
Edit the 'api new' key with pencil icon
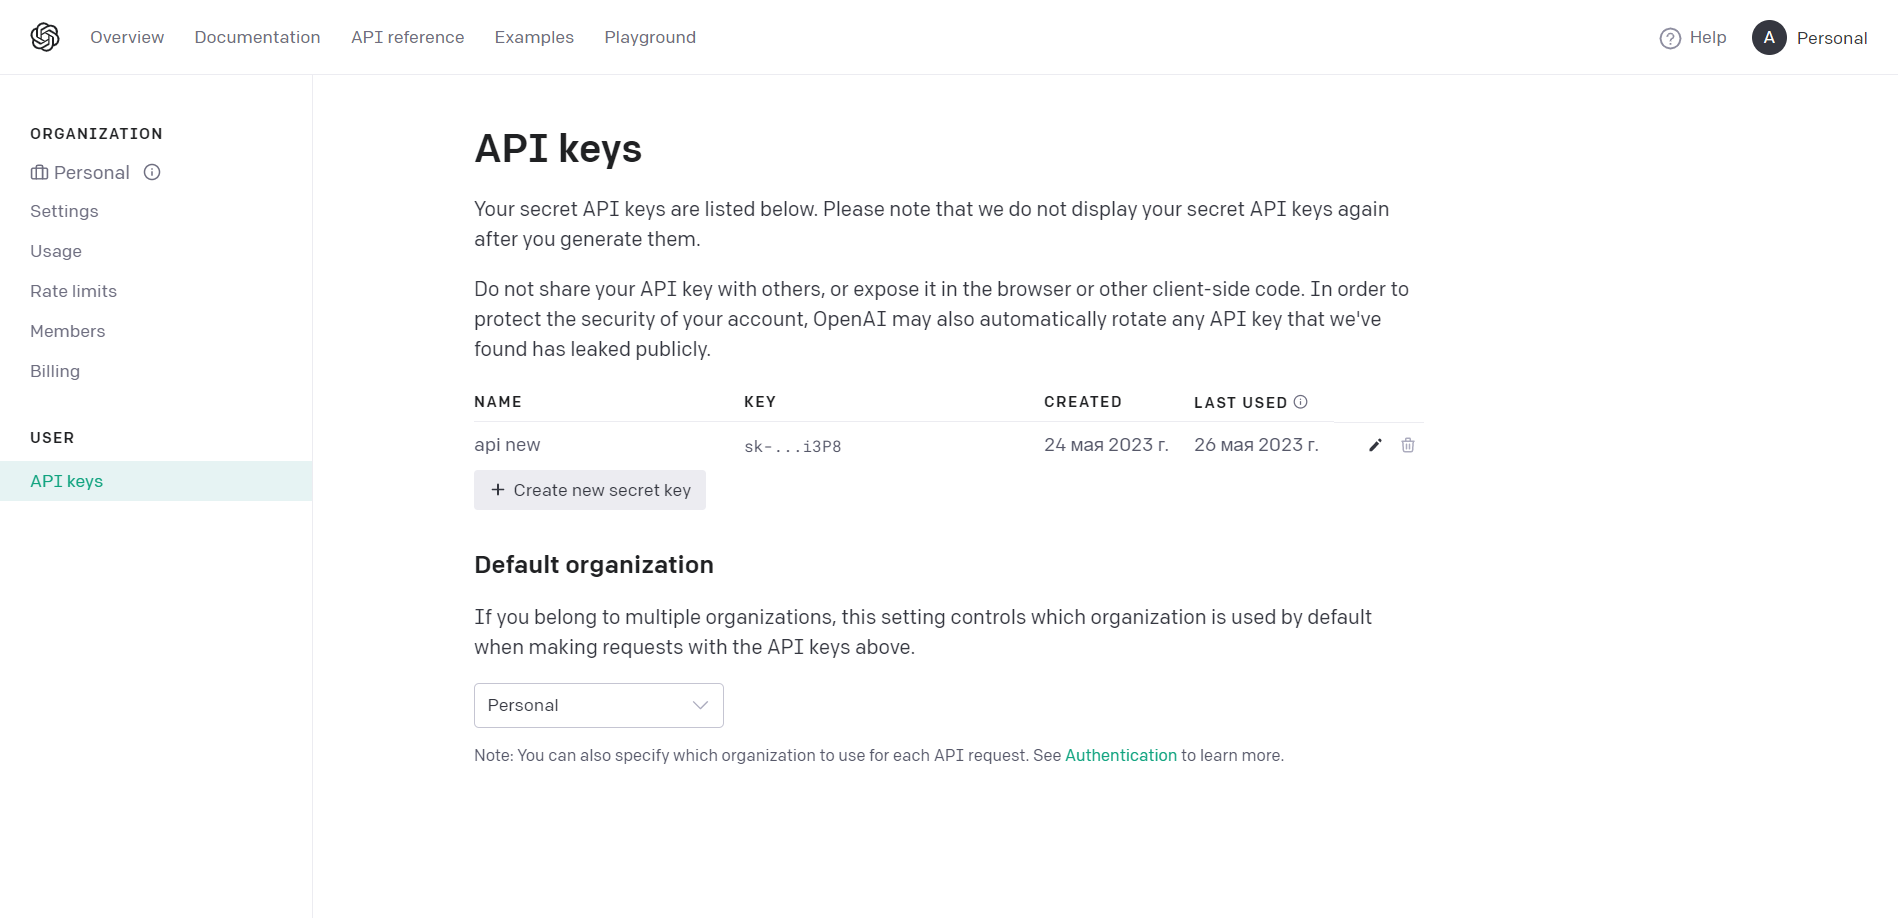coord(1375,445)
